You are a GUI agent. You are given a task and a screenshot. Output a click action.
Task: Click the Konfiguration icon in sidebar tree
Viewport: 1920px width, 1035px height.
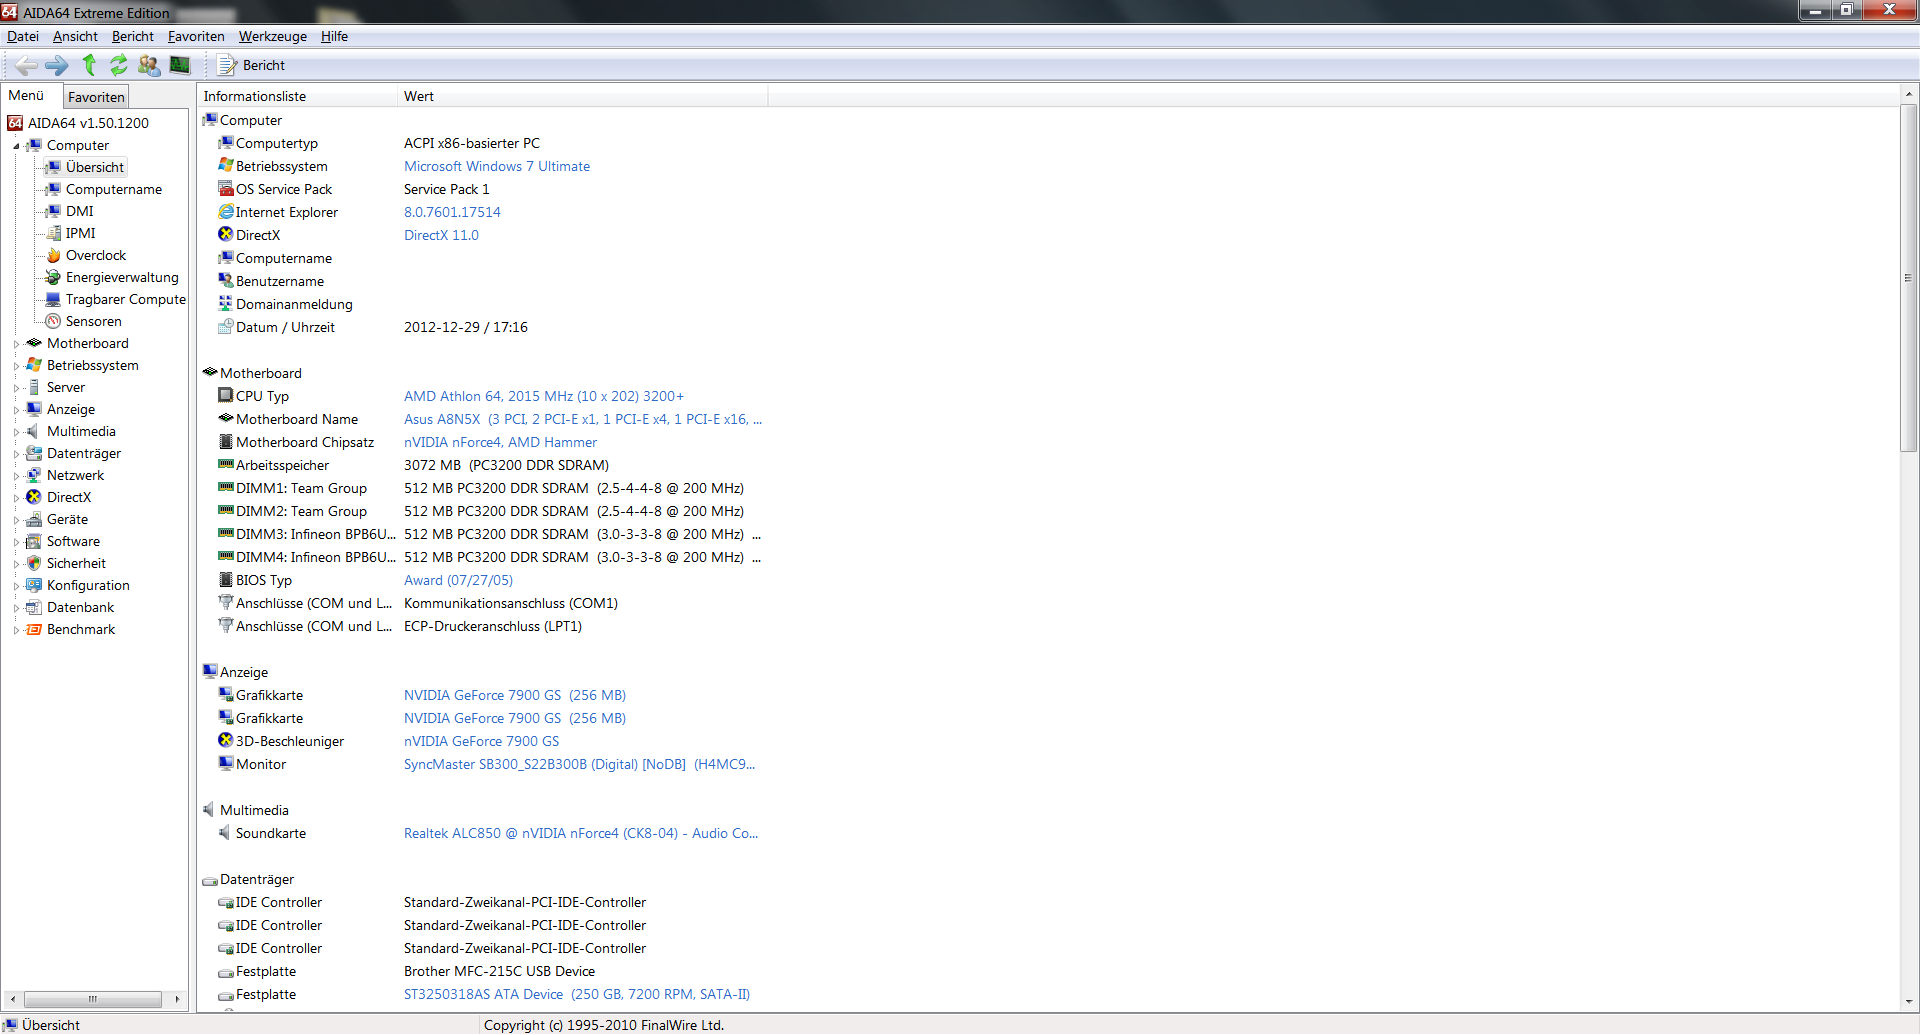click(34, 585)
